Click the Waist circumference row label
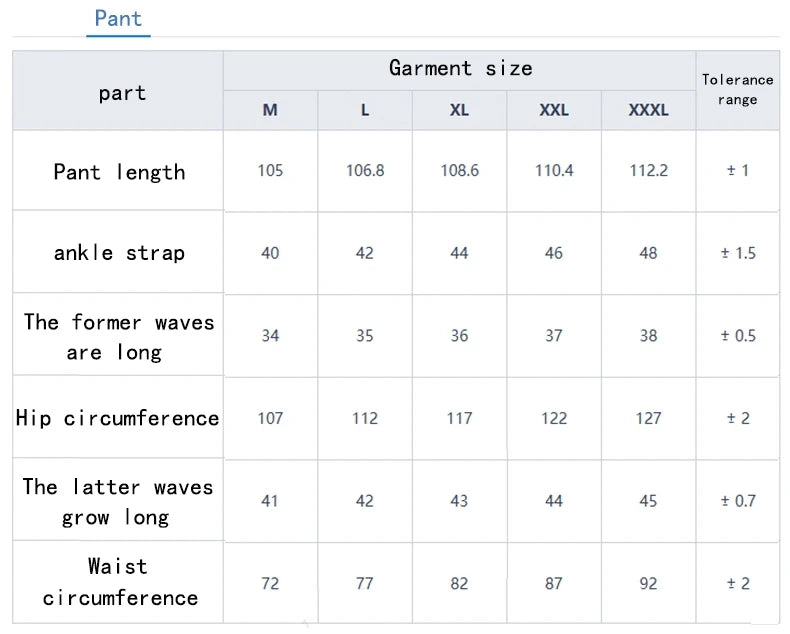The height and width of the screenshot is (634, 790). pos(119,582)
